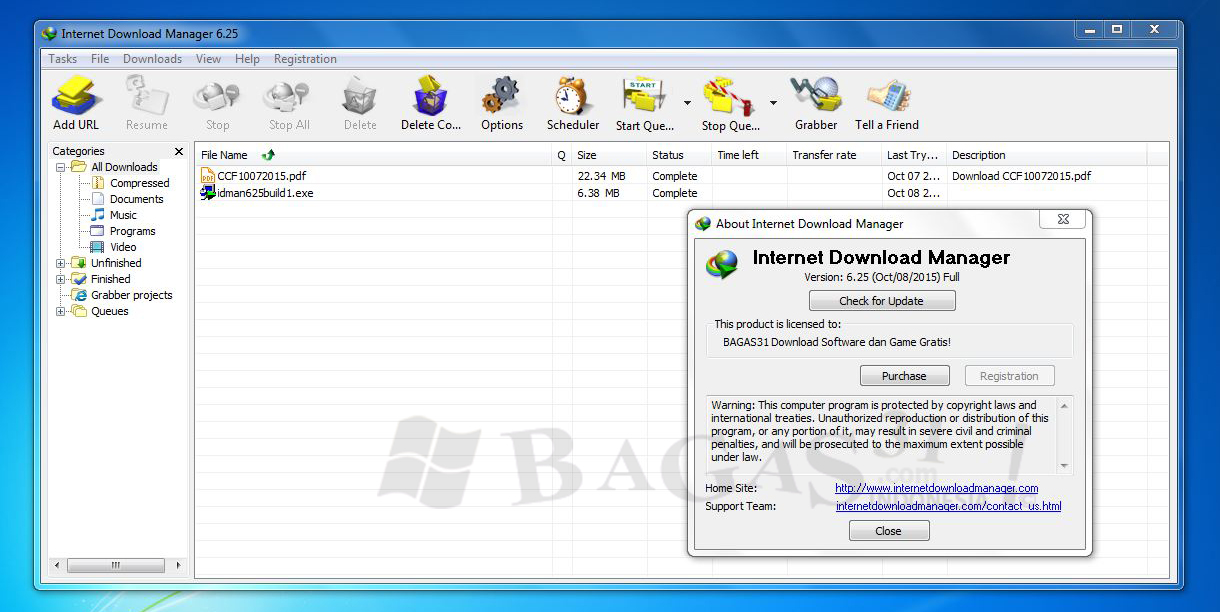
Task: Open the contact_us.html support link
Action: (x=948, y=506)
